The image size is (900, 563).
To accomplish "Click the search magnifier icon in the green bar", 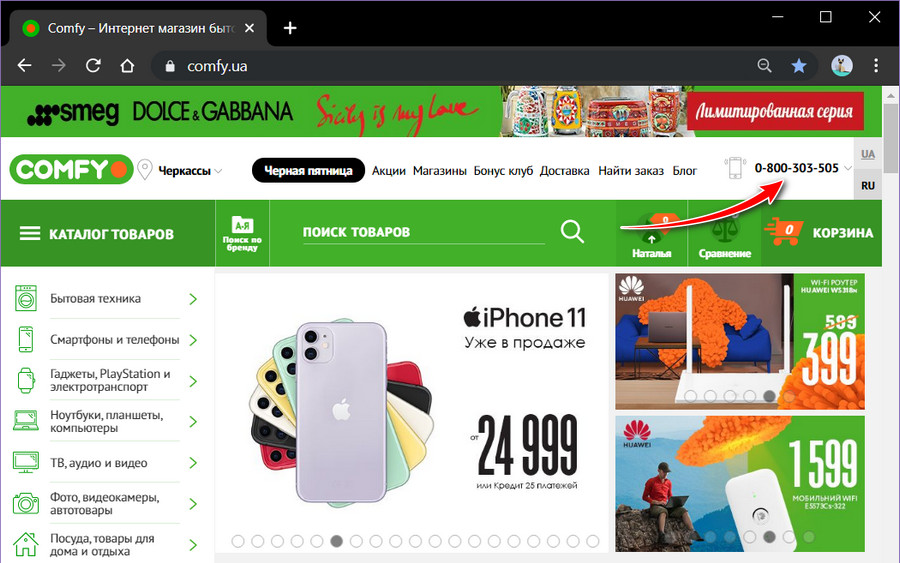I will pos(572,232).
